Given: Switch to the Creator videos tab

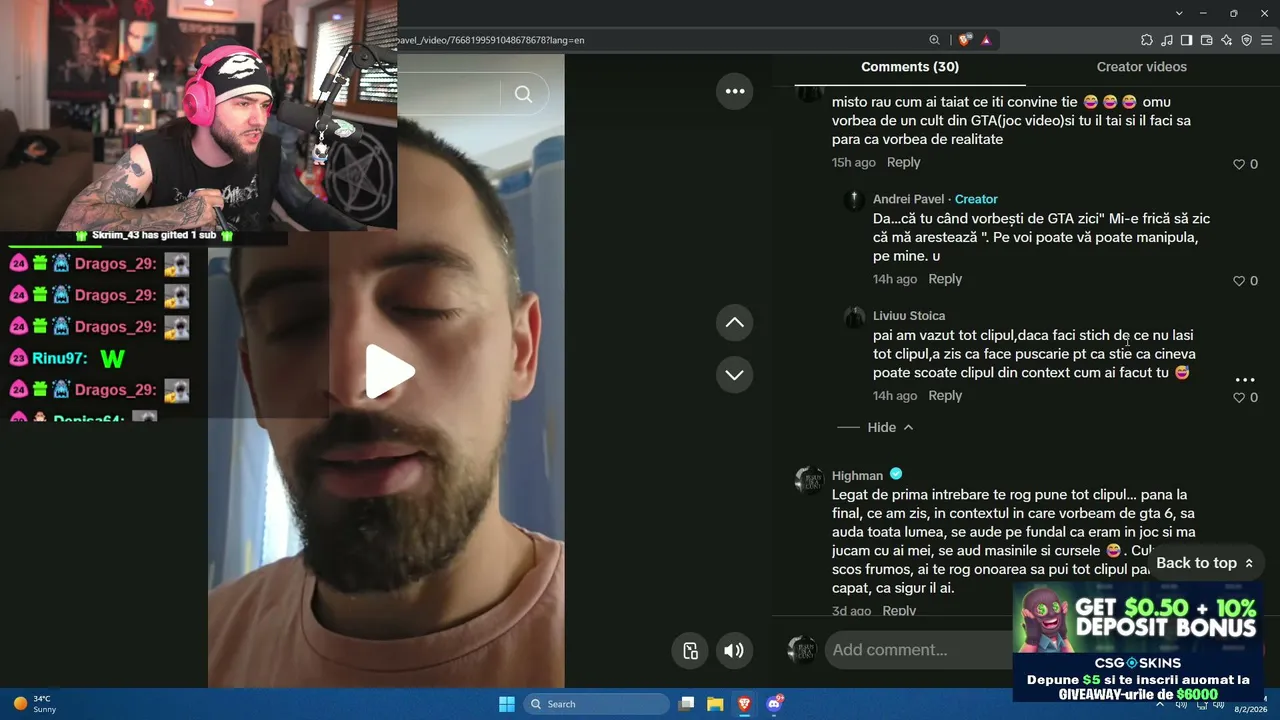Looking at the screenshot, I should point(1141,67).
